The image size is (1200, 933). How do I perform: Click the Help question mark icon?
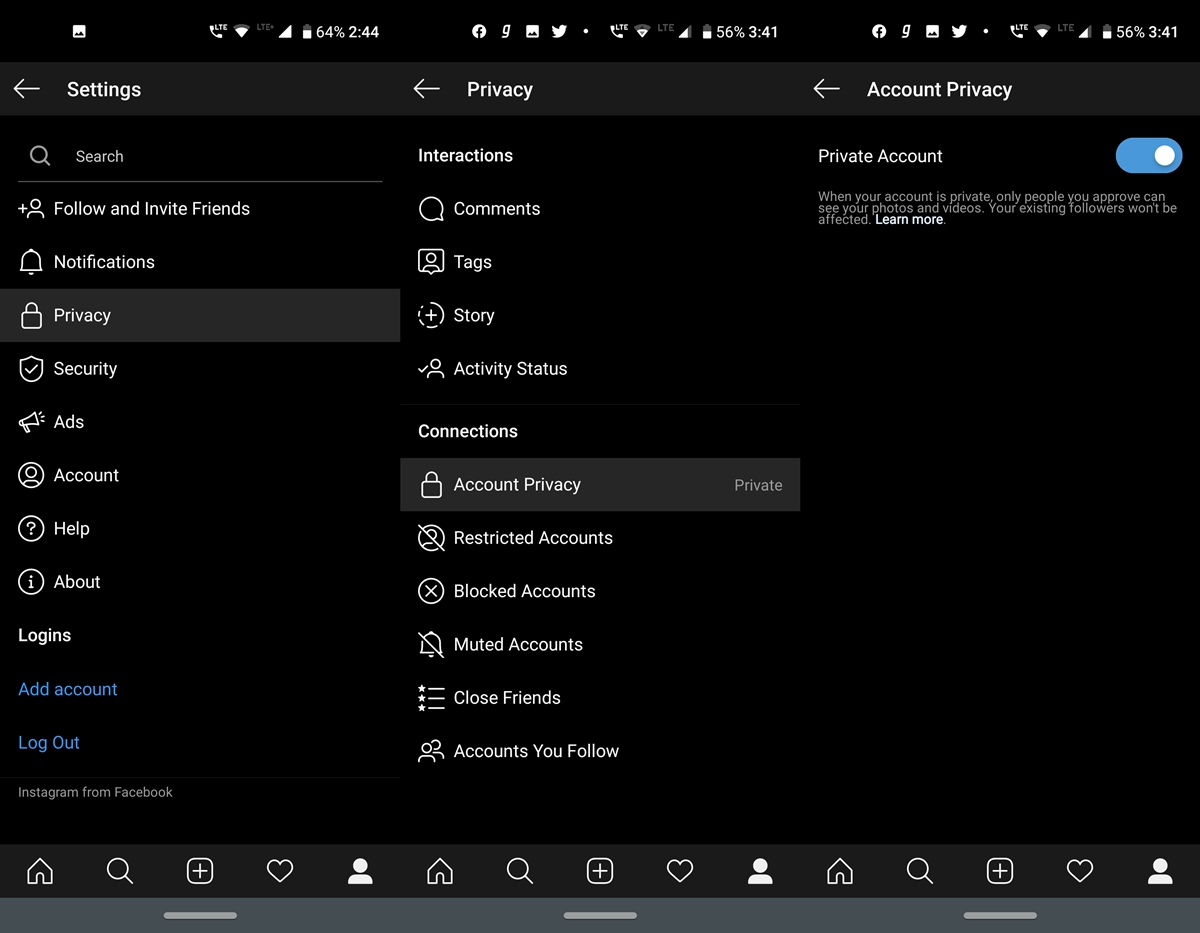click(31, 528)
